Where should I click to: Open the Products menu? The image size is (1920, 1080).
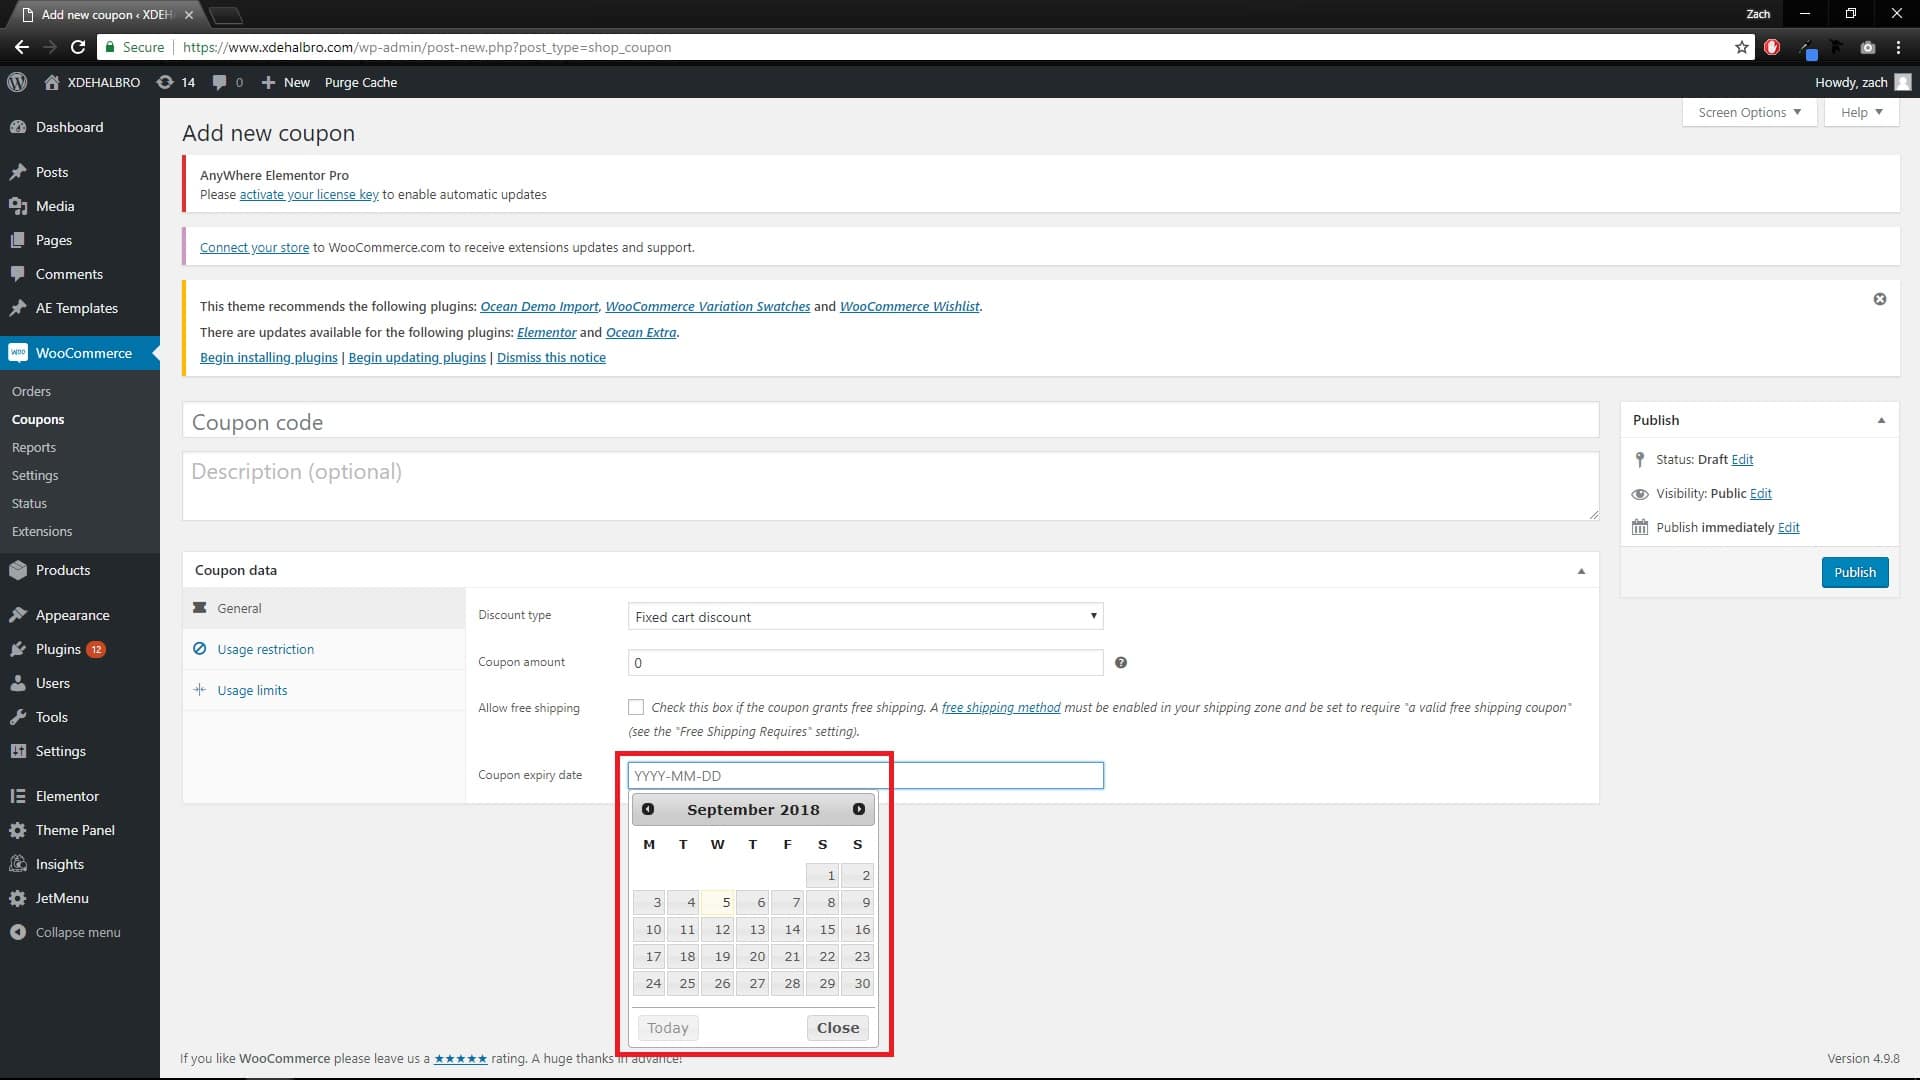click(x=80, y=570)
